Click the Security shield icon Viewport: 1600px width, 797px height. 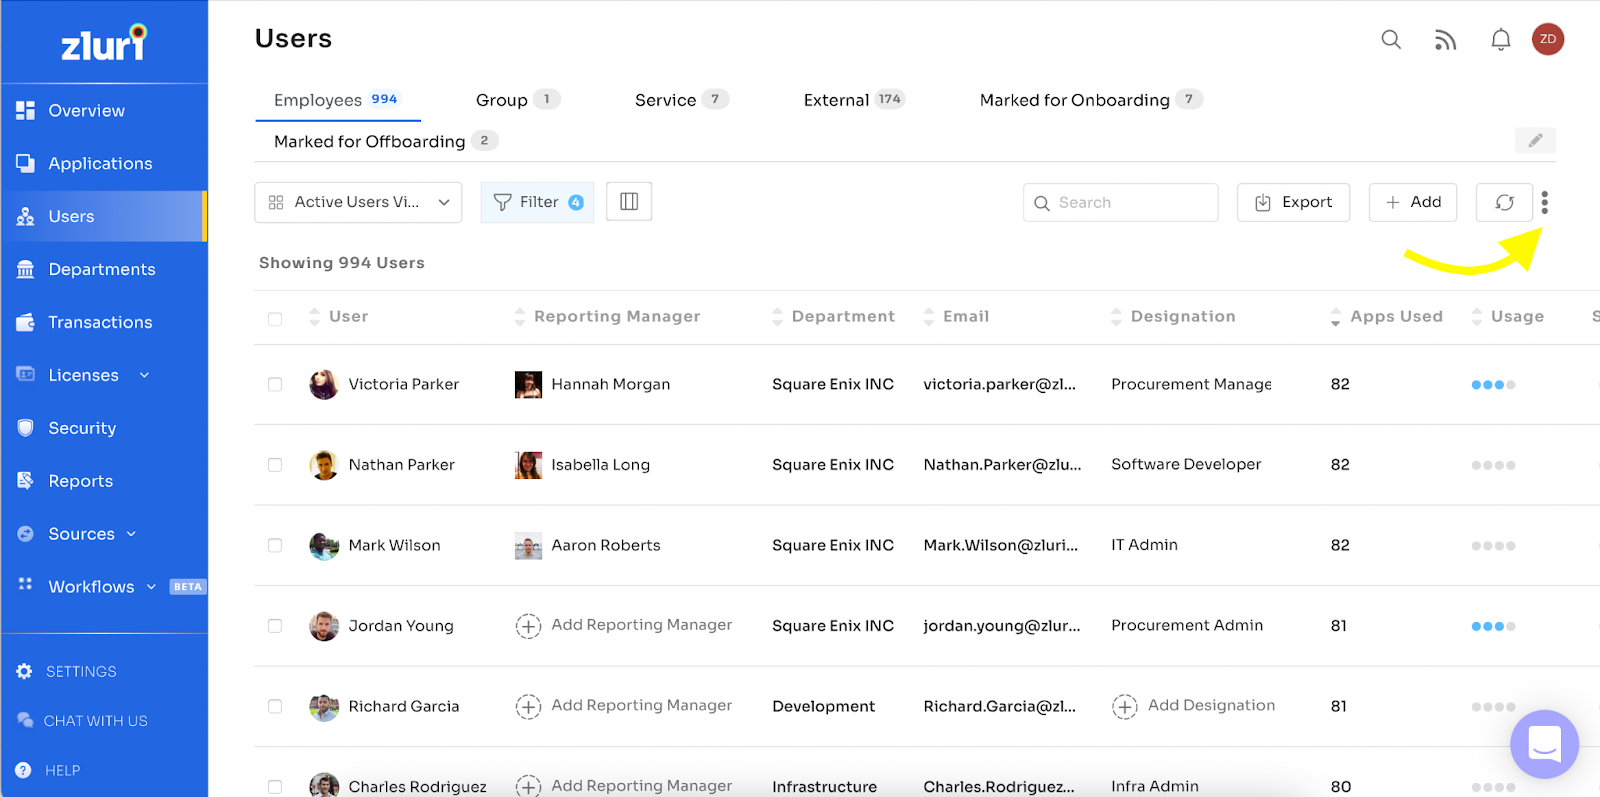tap(26, 428)
